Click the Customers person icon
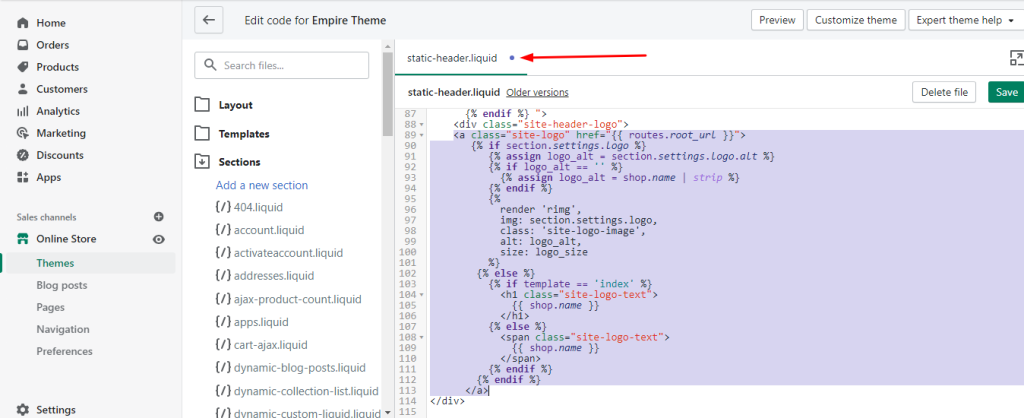The image size is (1024, 418). point(23,89)
